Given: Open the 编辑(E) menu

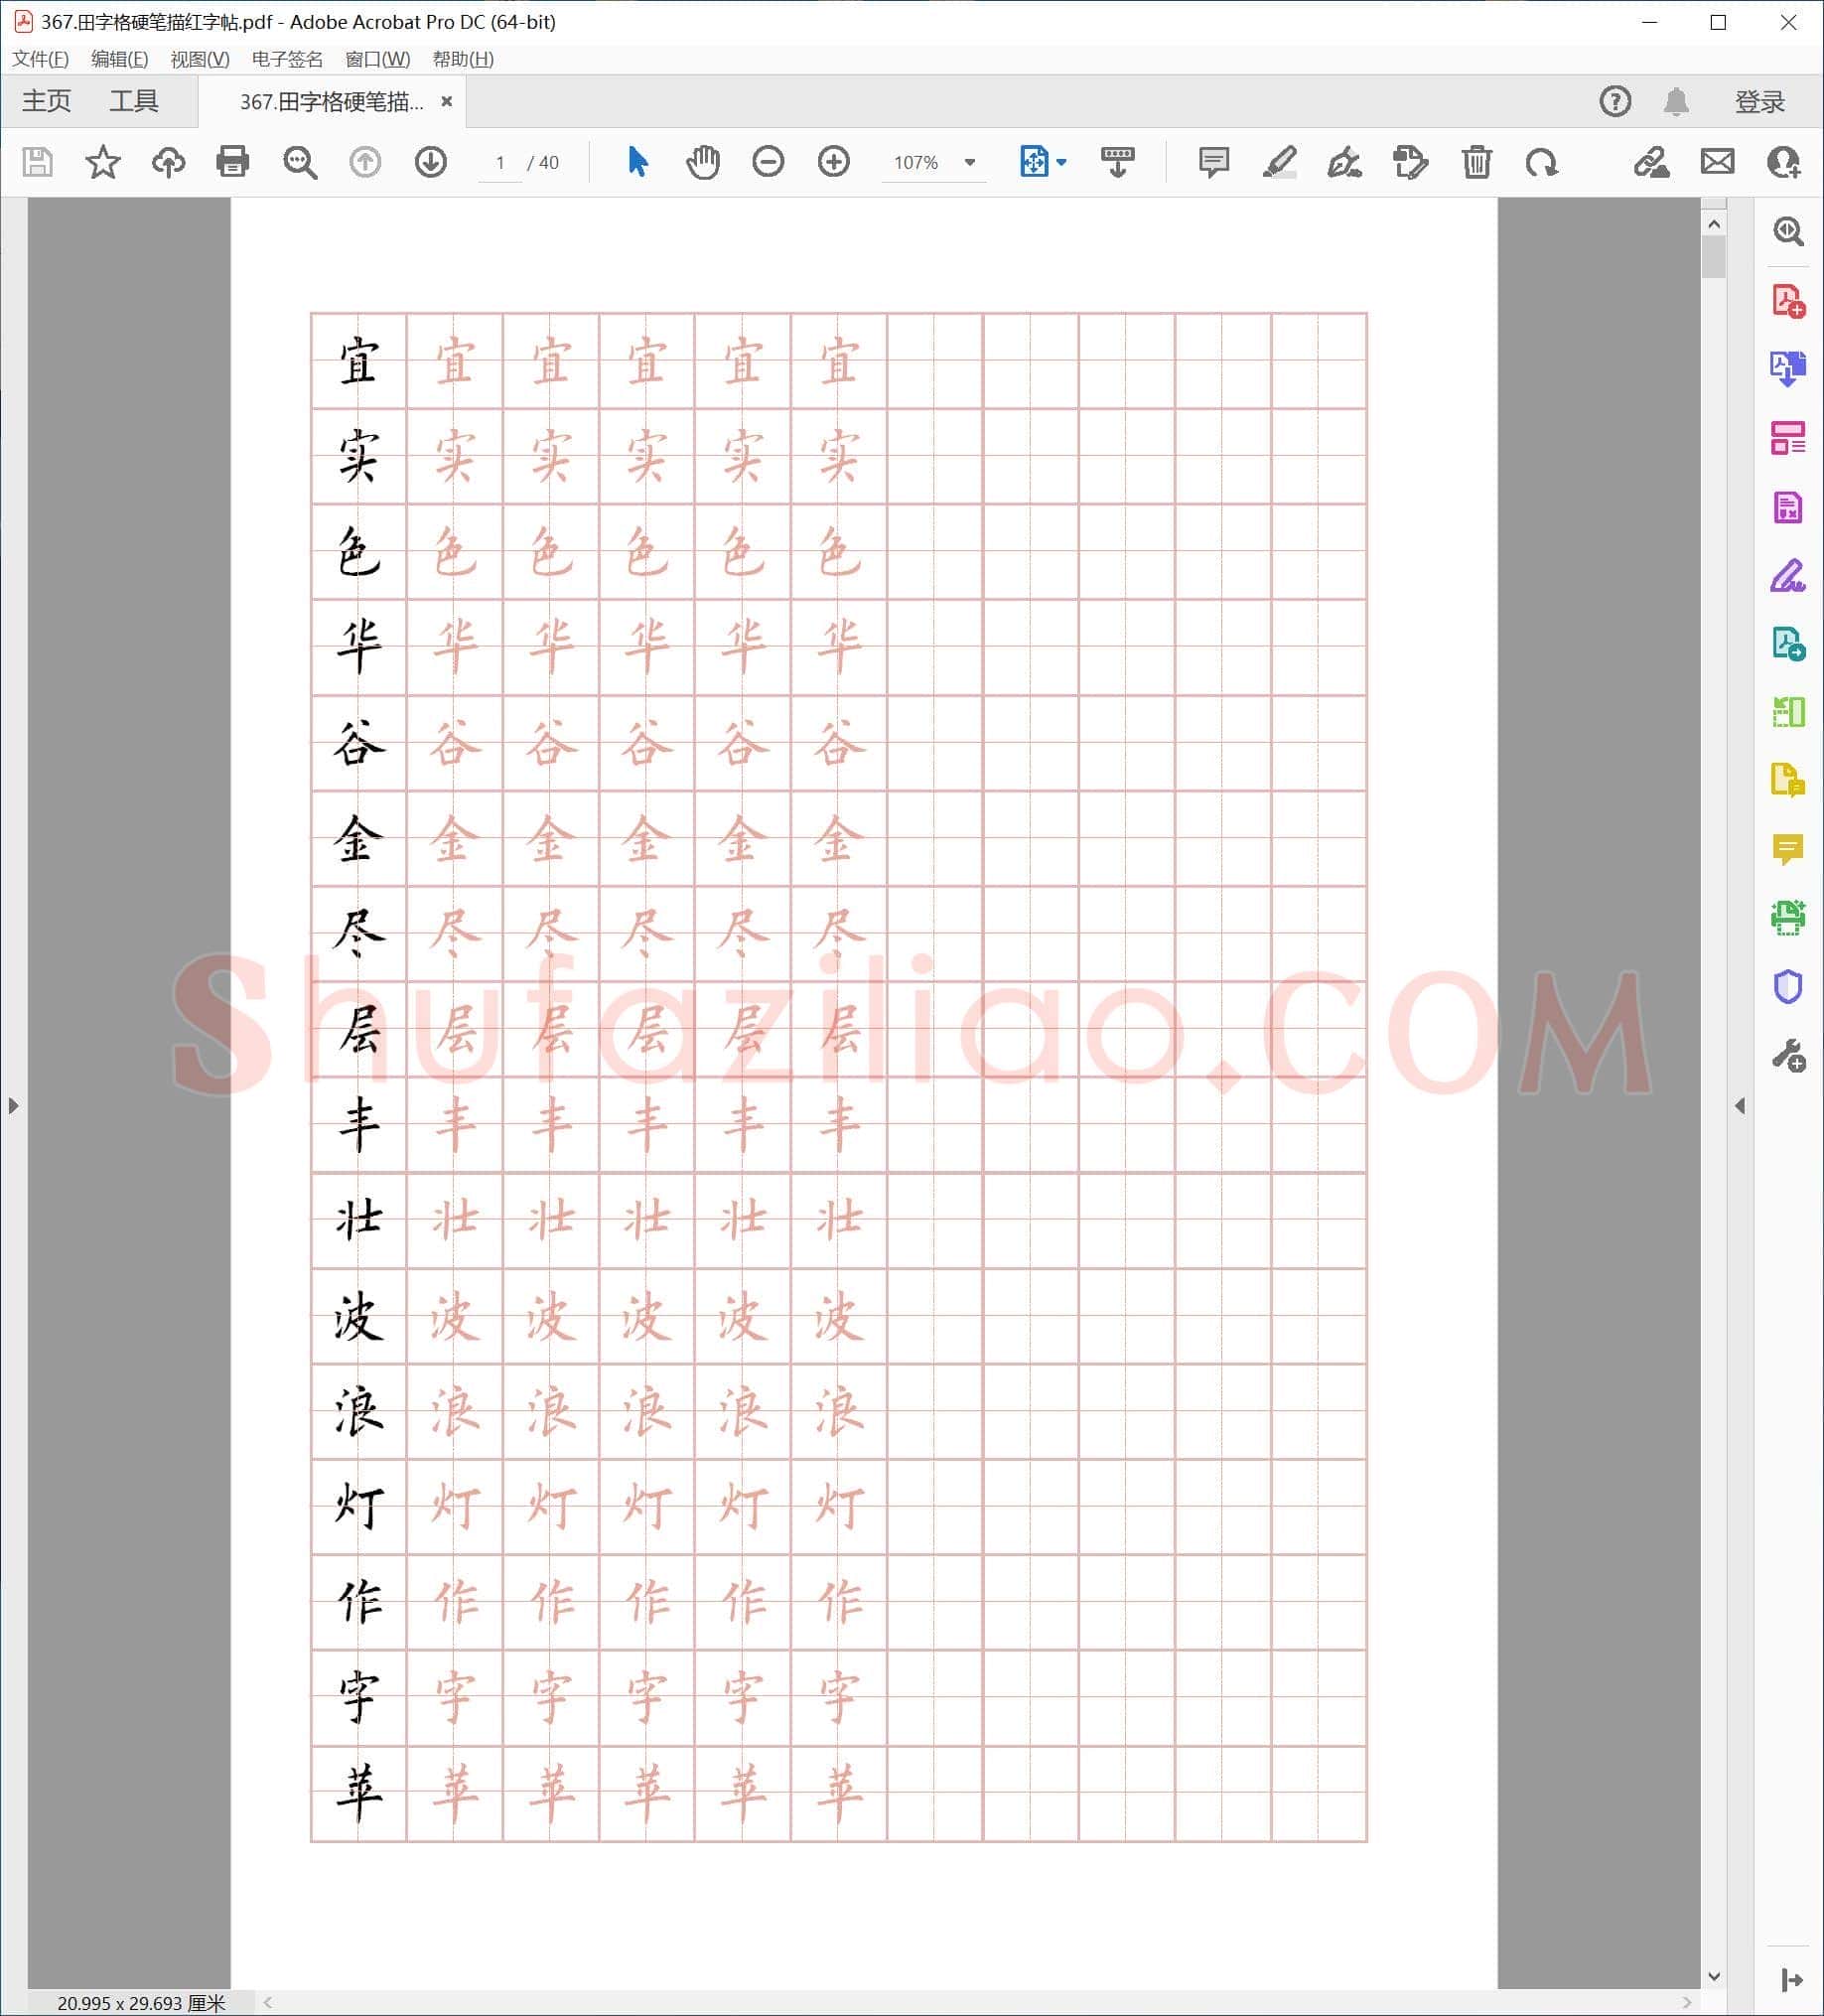Looking at the screenshot, I should [x=119, y=59].
